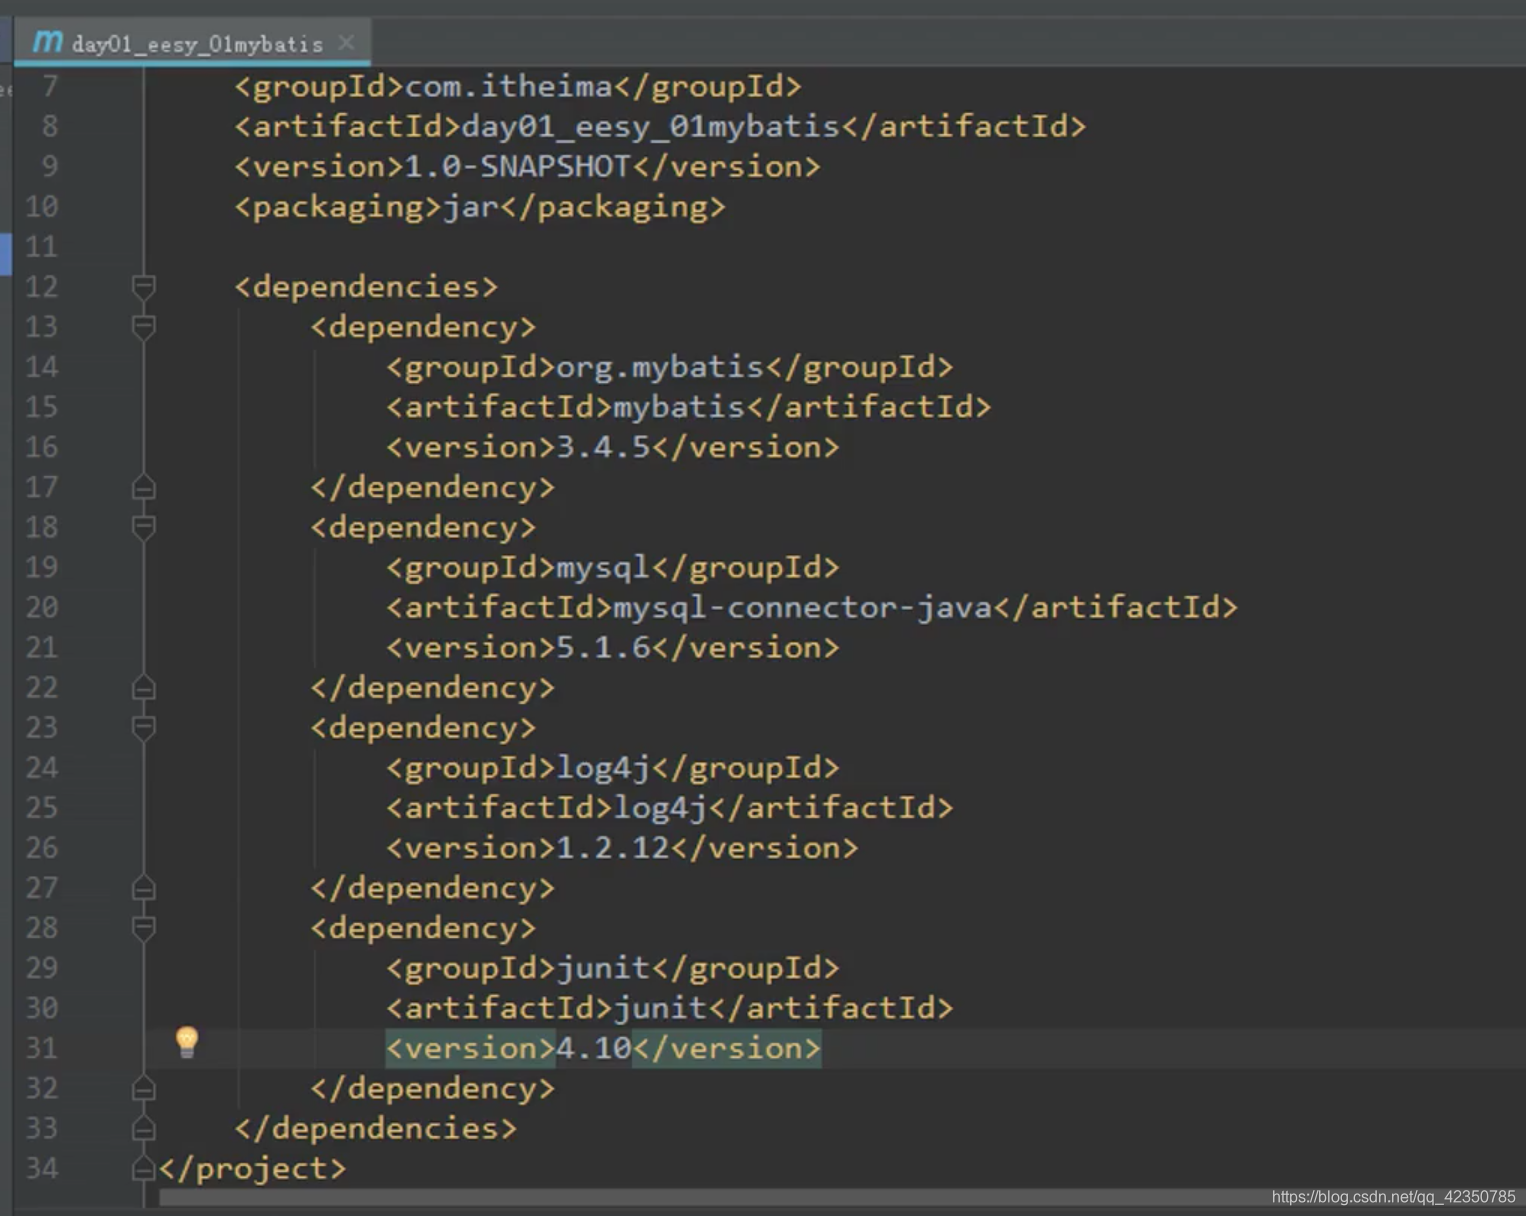1526x1216 pixels.
Task: Collapse the mybatis dependency fold marker on line 13
Action: 144,327
